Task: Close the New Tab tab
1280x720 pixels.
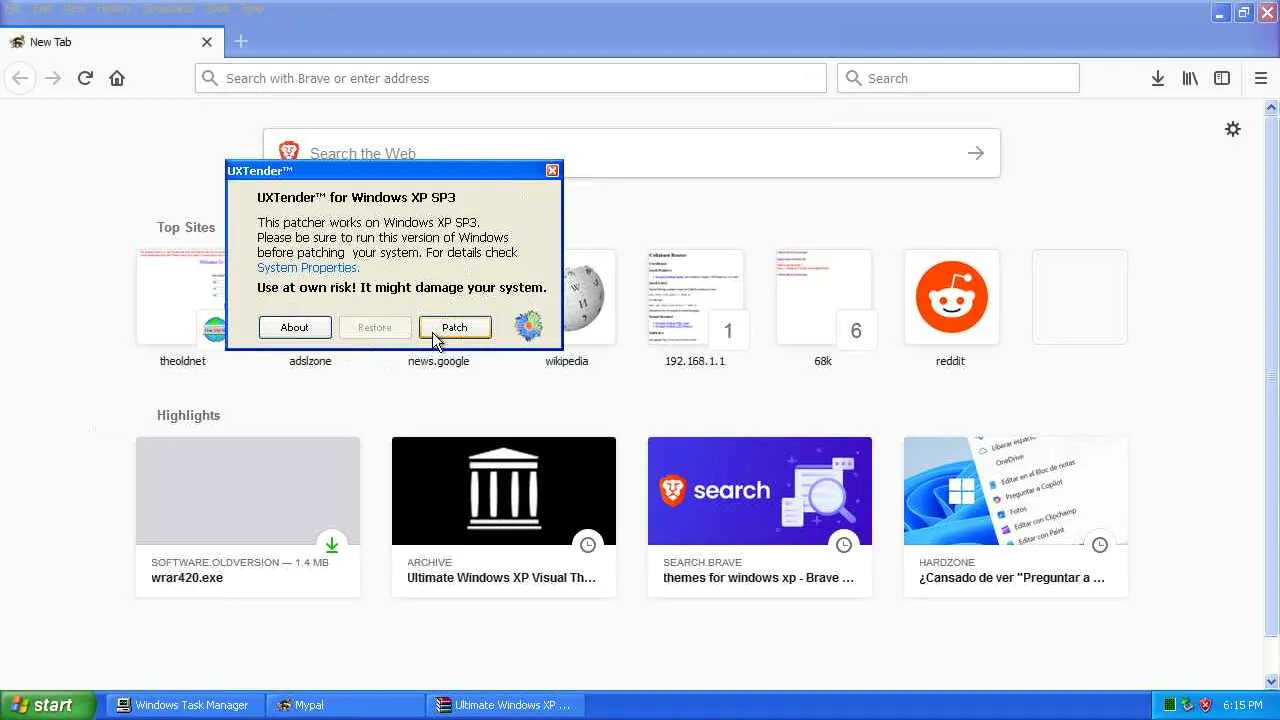Action: tap(207, 42)
